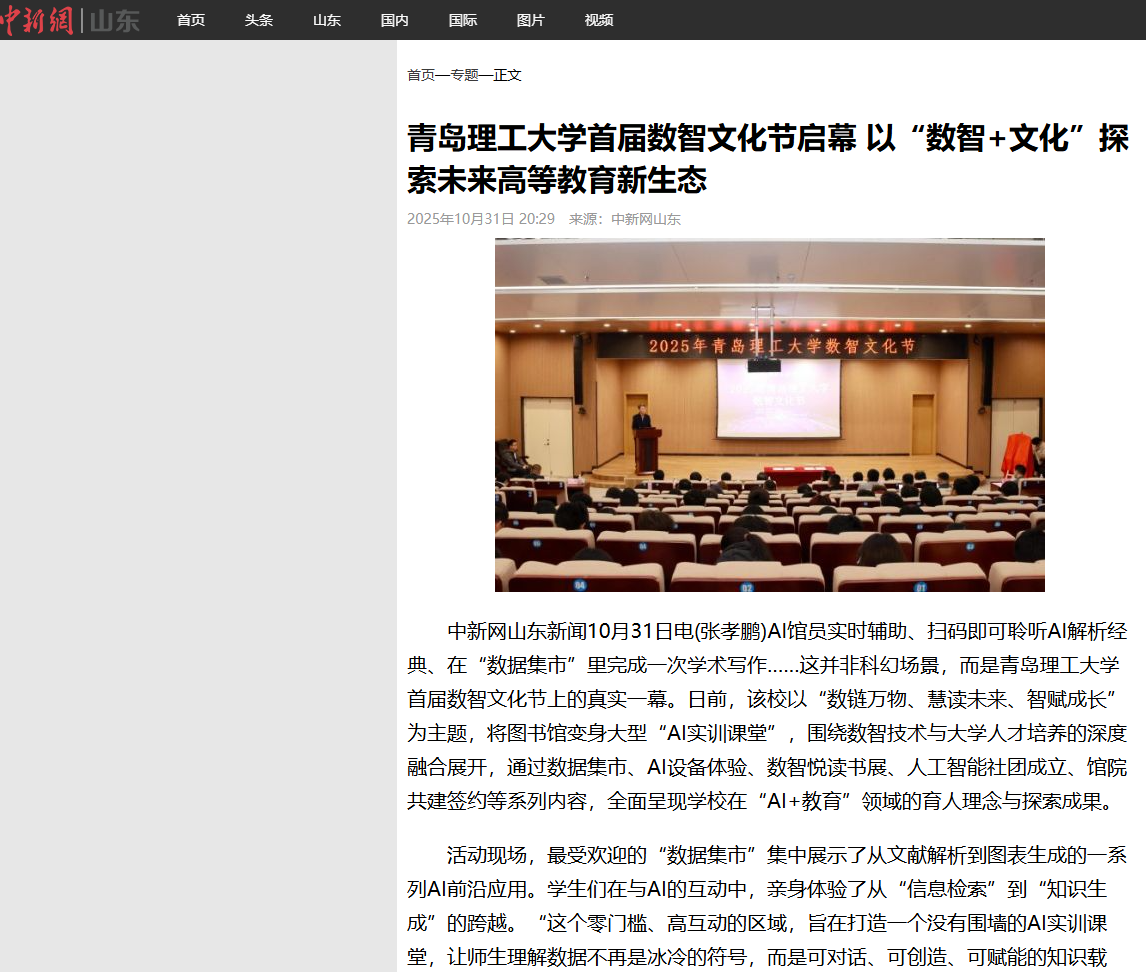
Task: Click the gray 山东 channel logo
Action: [x=115, y=20]
